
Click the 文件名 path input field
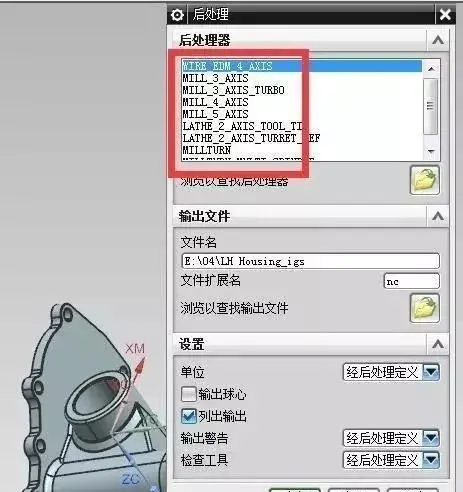tap(311, 261)
